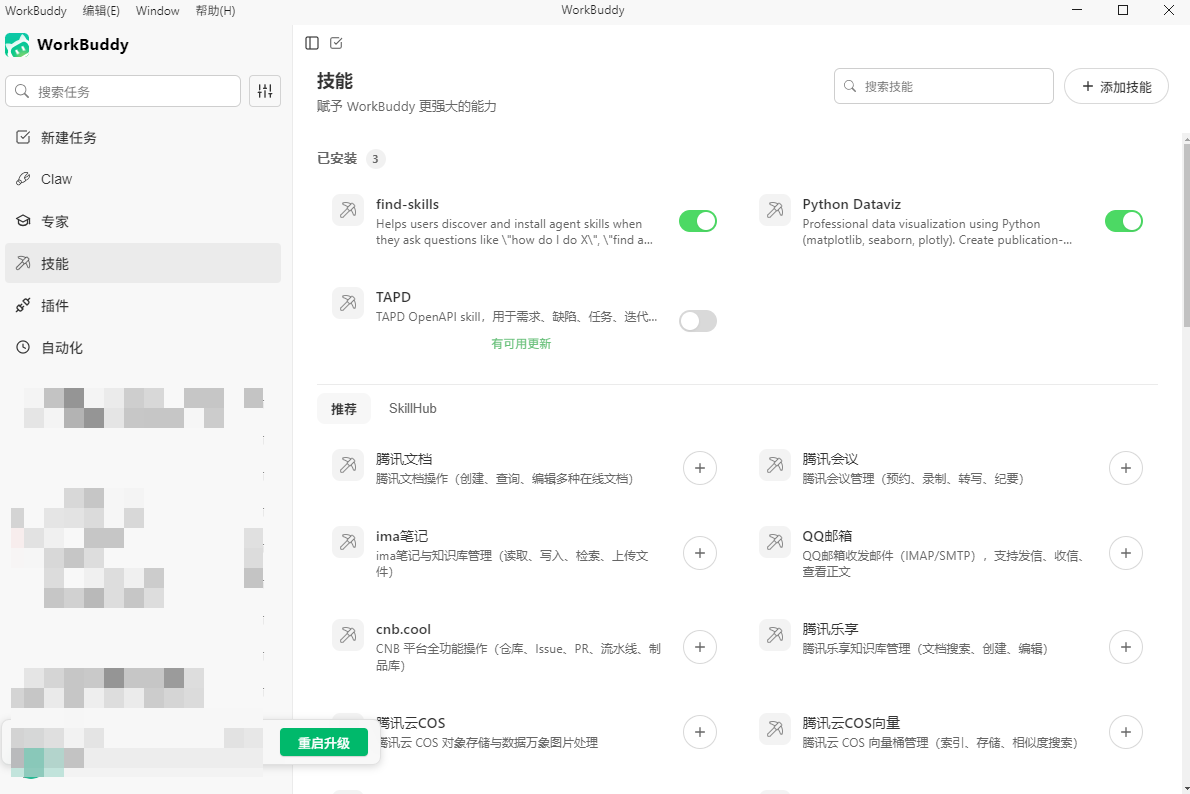Viewport: 1190px width, 794px height.
Task: Click the 腾讯文档 skill icon
Action: 348,465
